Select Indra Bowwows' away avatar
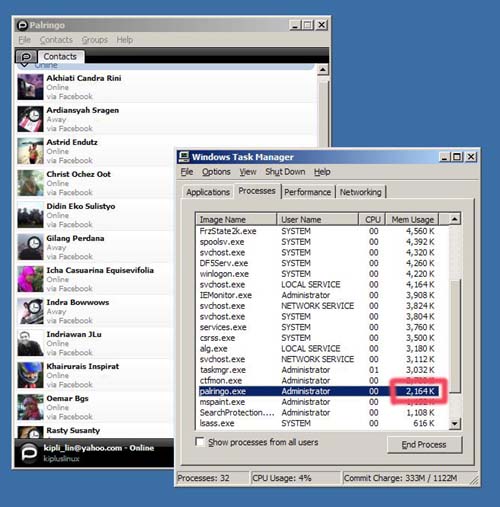500x507 pixels. point(30,311)
